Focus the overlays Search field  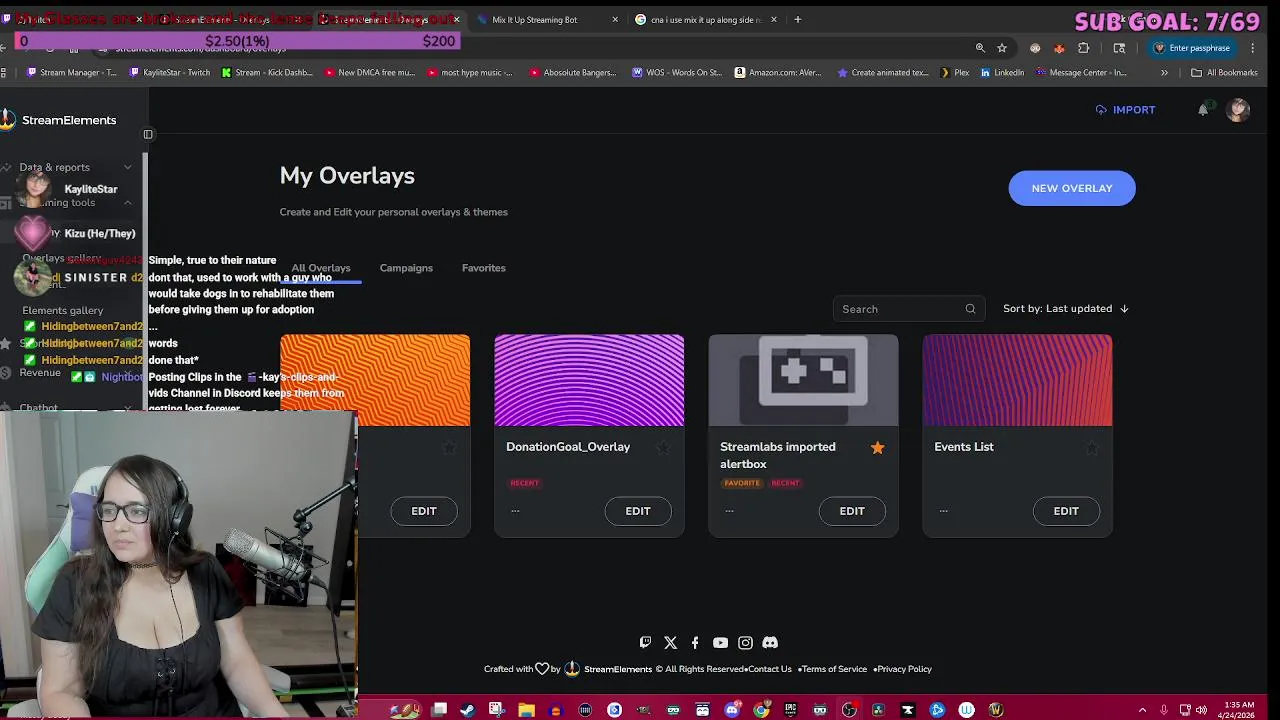click(x=909, y=309)
